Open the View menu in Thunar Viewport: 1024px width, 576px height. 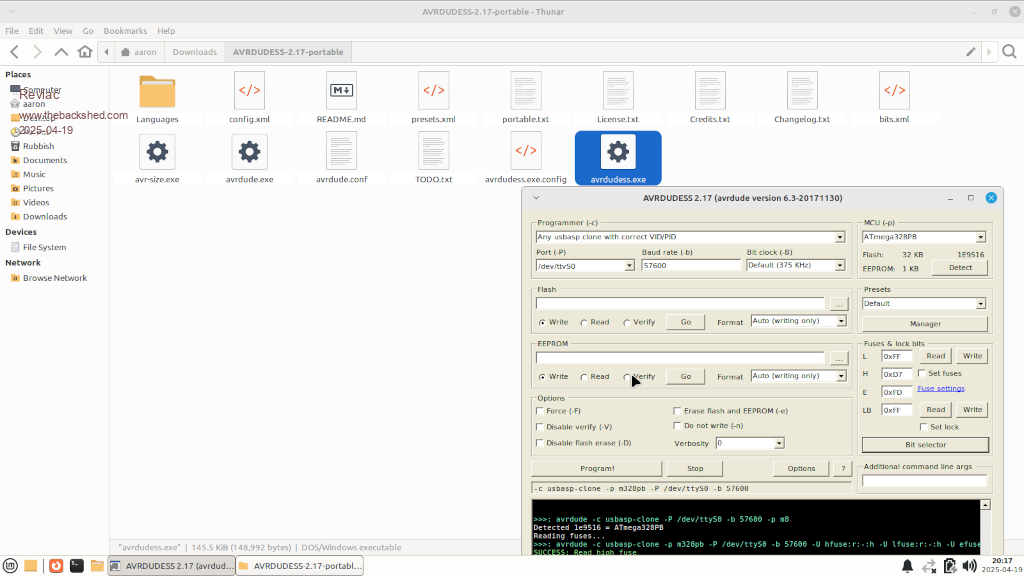click(63, 31)
